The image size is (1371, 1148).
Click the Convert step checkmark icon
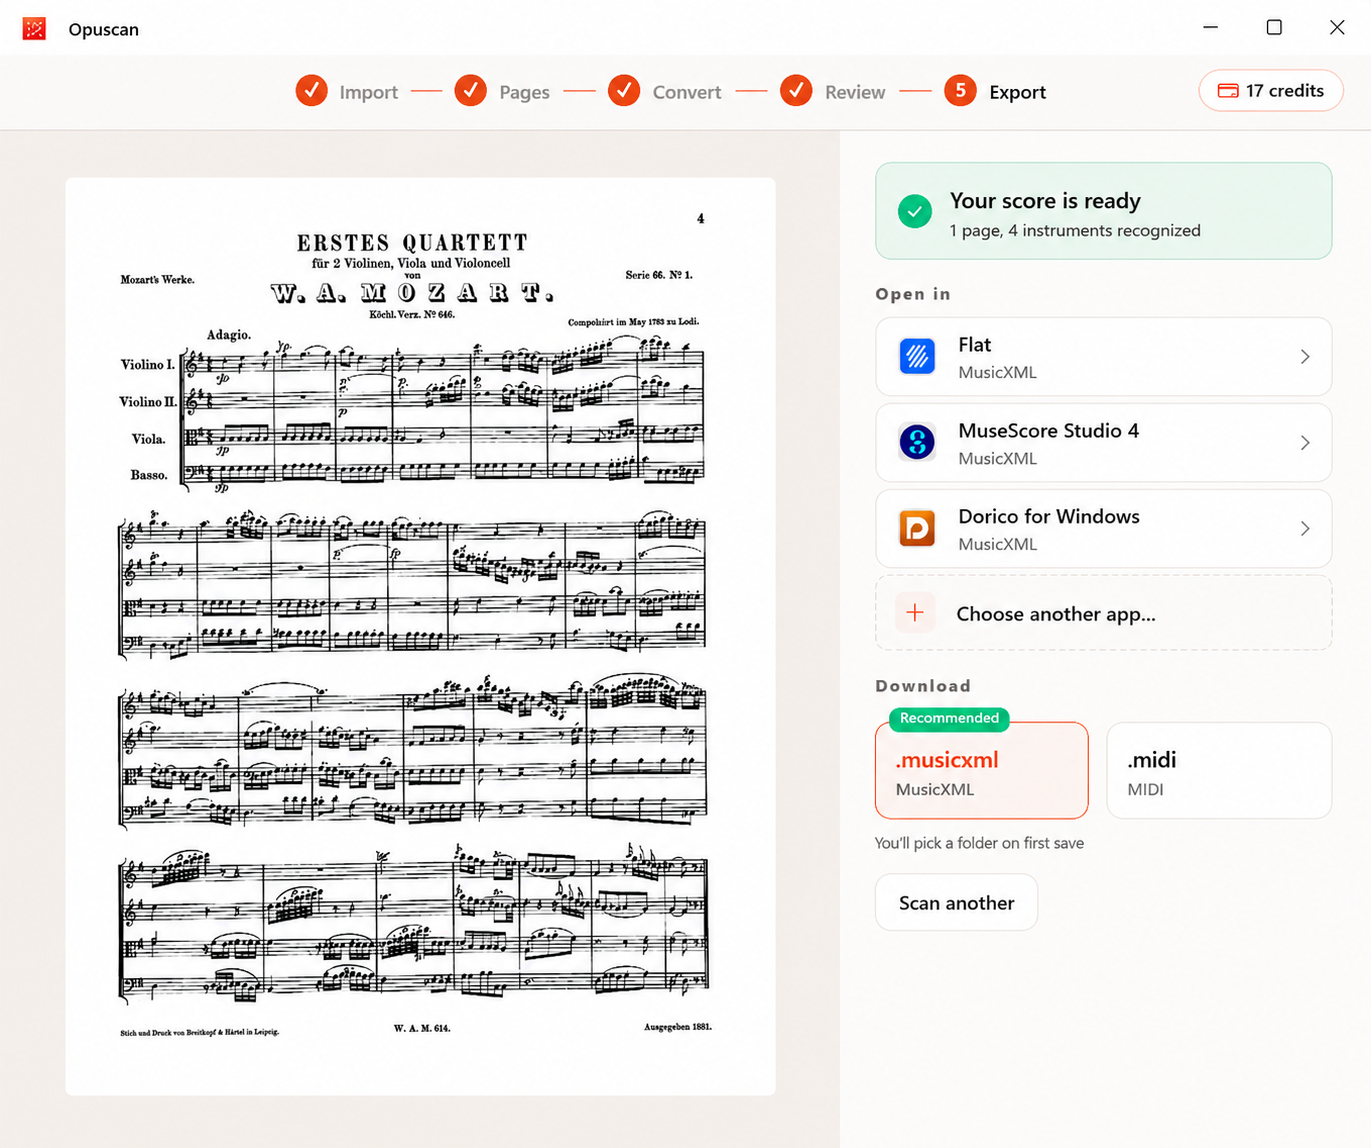pos(624,91)
